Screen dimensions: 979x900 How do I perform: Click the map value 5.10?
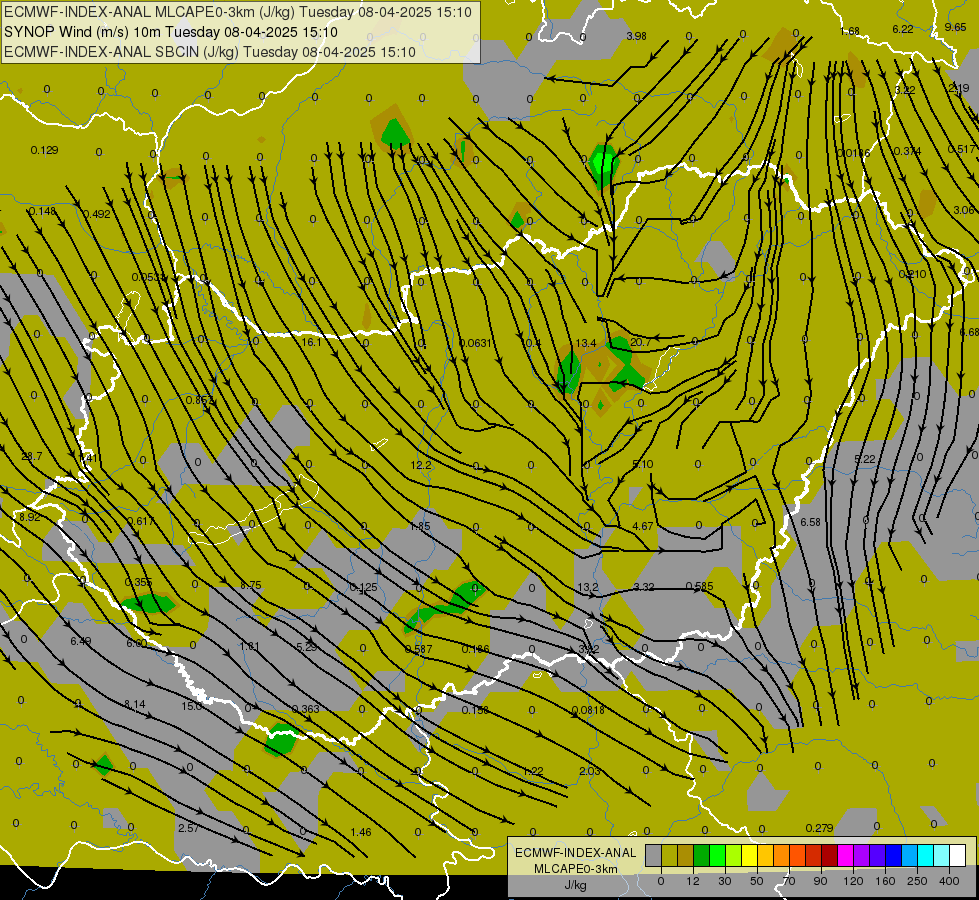642,464
